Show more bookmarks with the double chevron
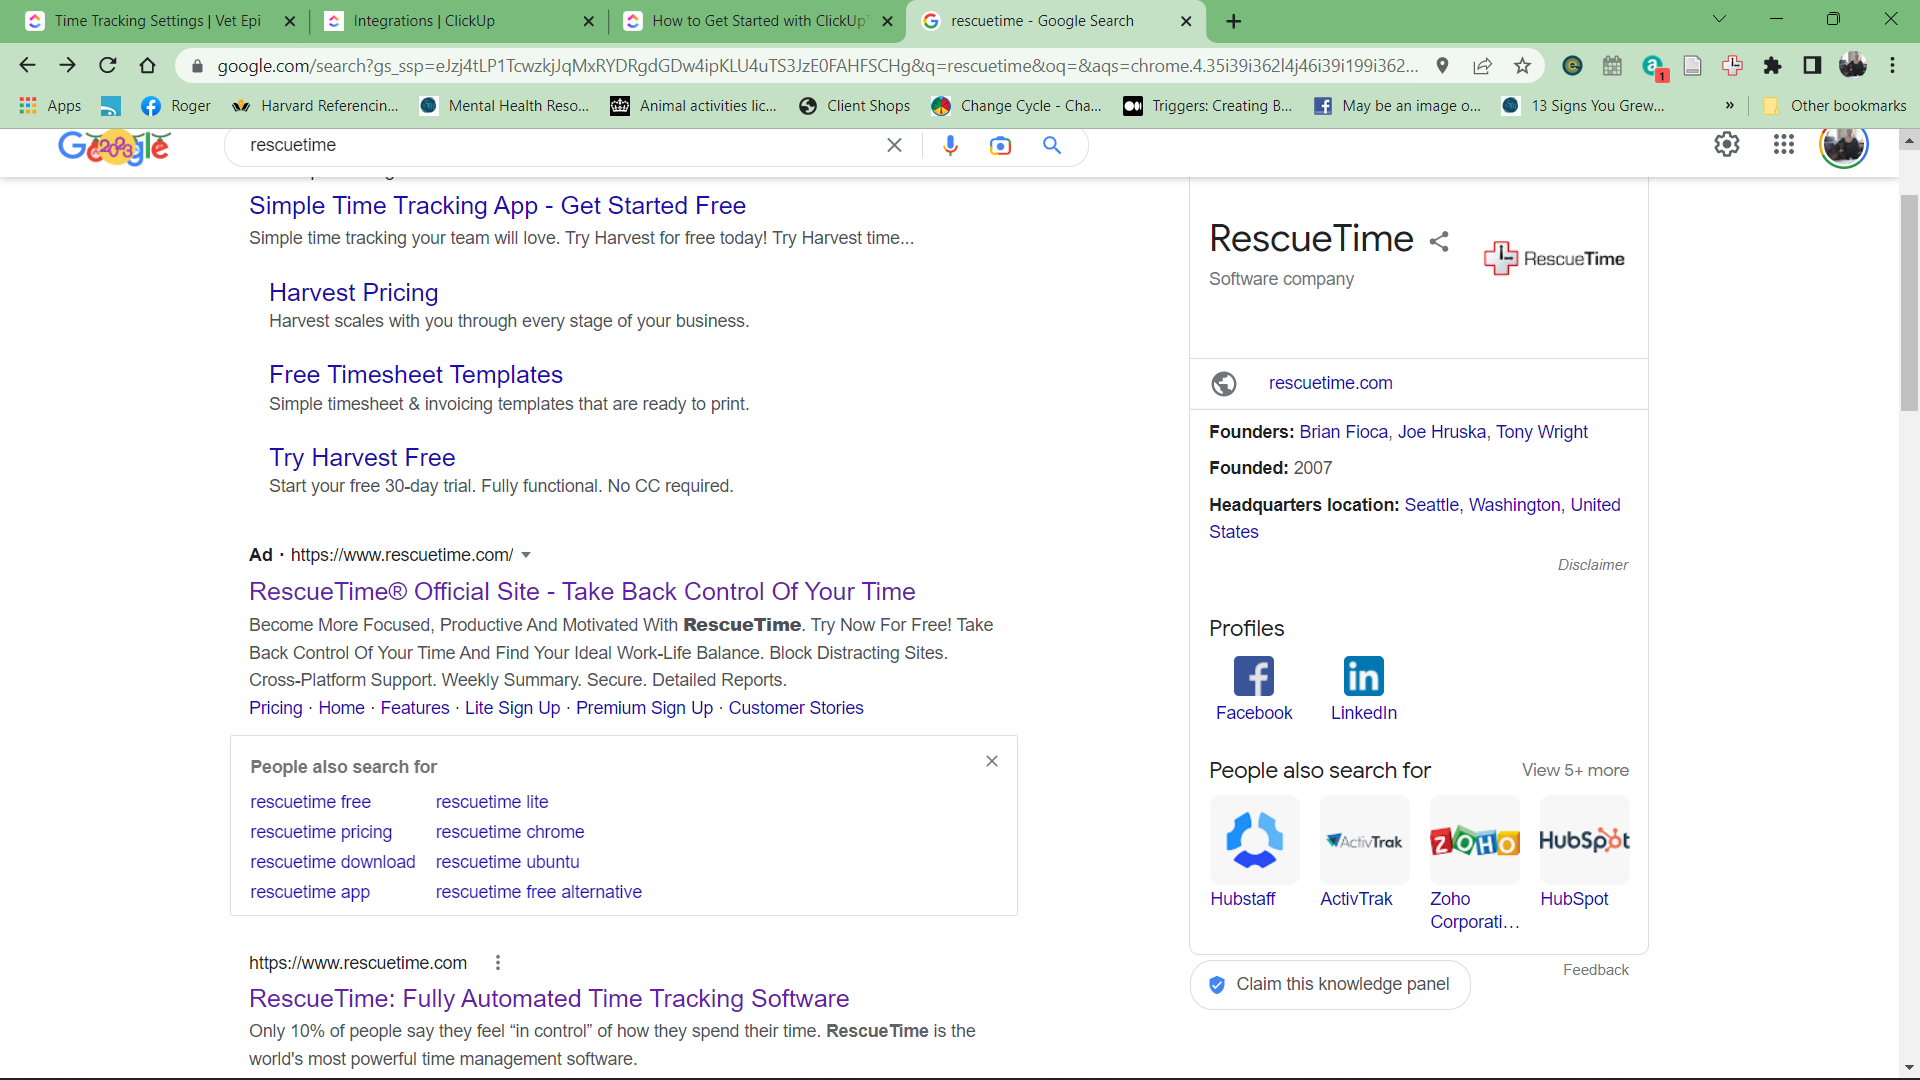Viewport: 1920px width, 1080px height. coord(1729,105)
